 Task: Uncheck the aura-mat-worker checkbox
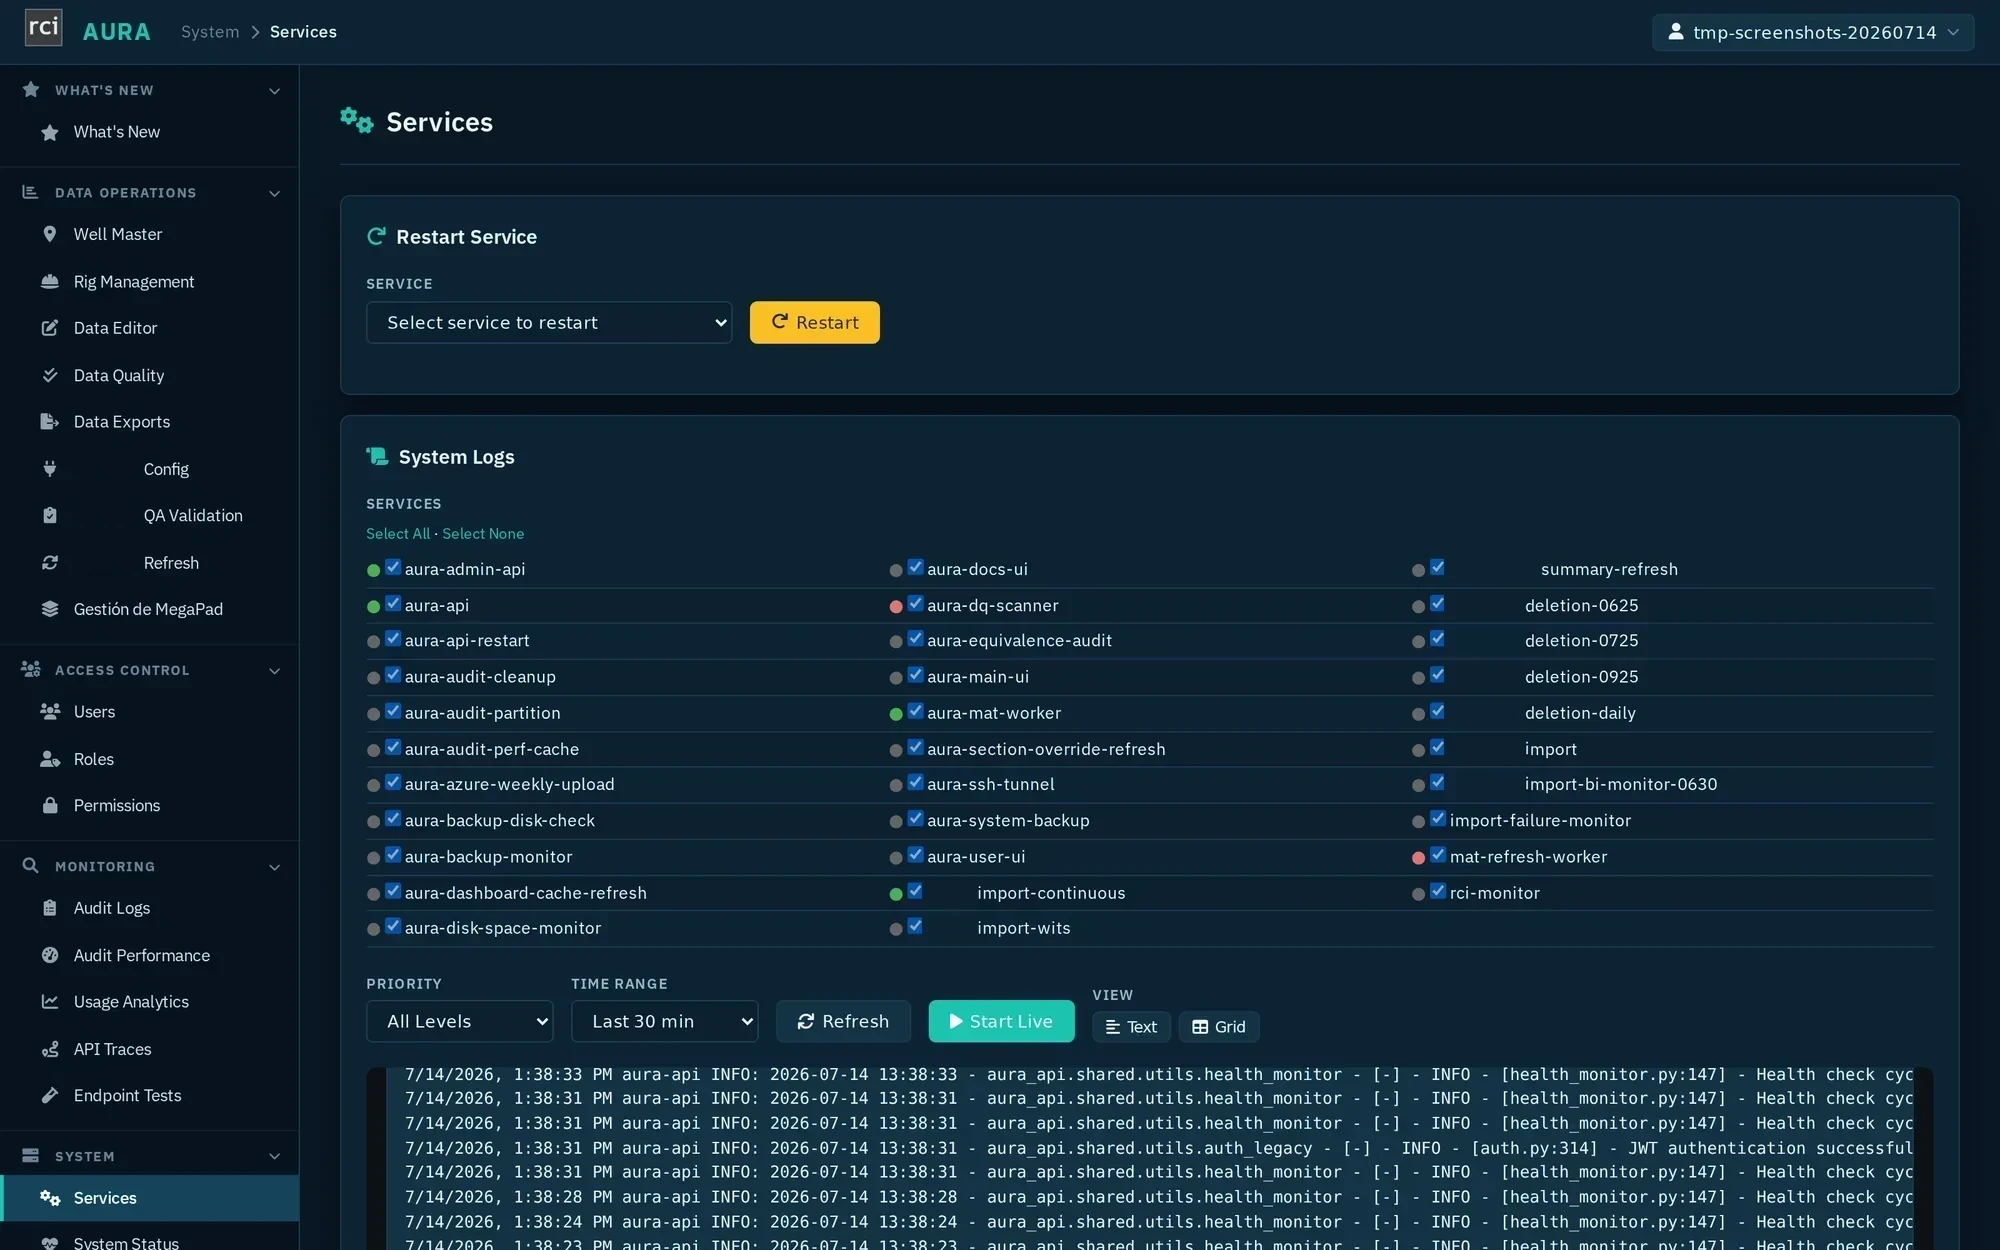(x=915, y=712)
